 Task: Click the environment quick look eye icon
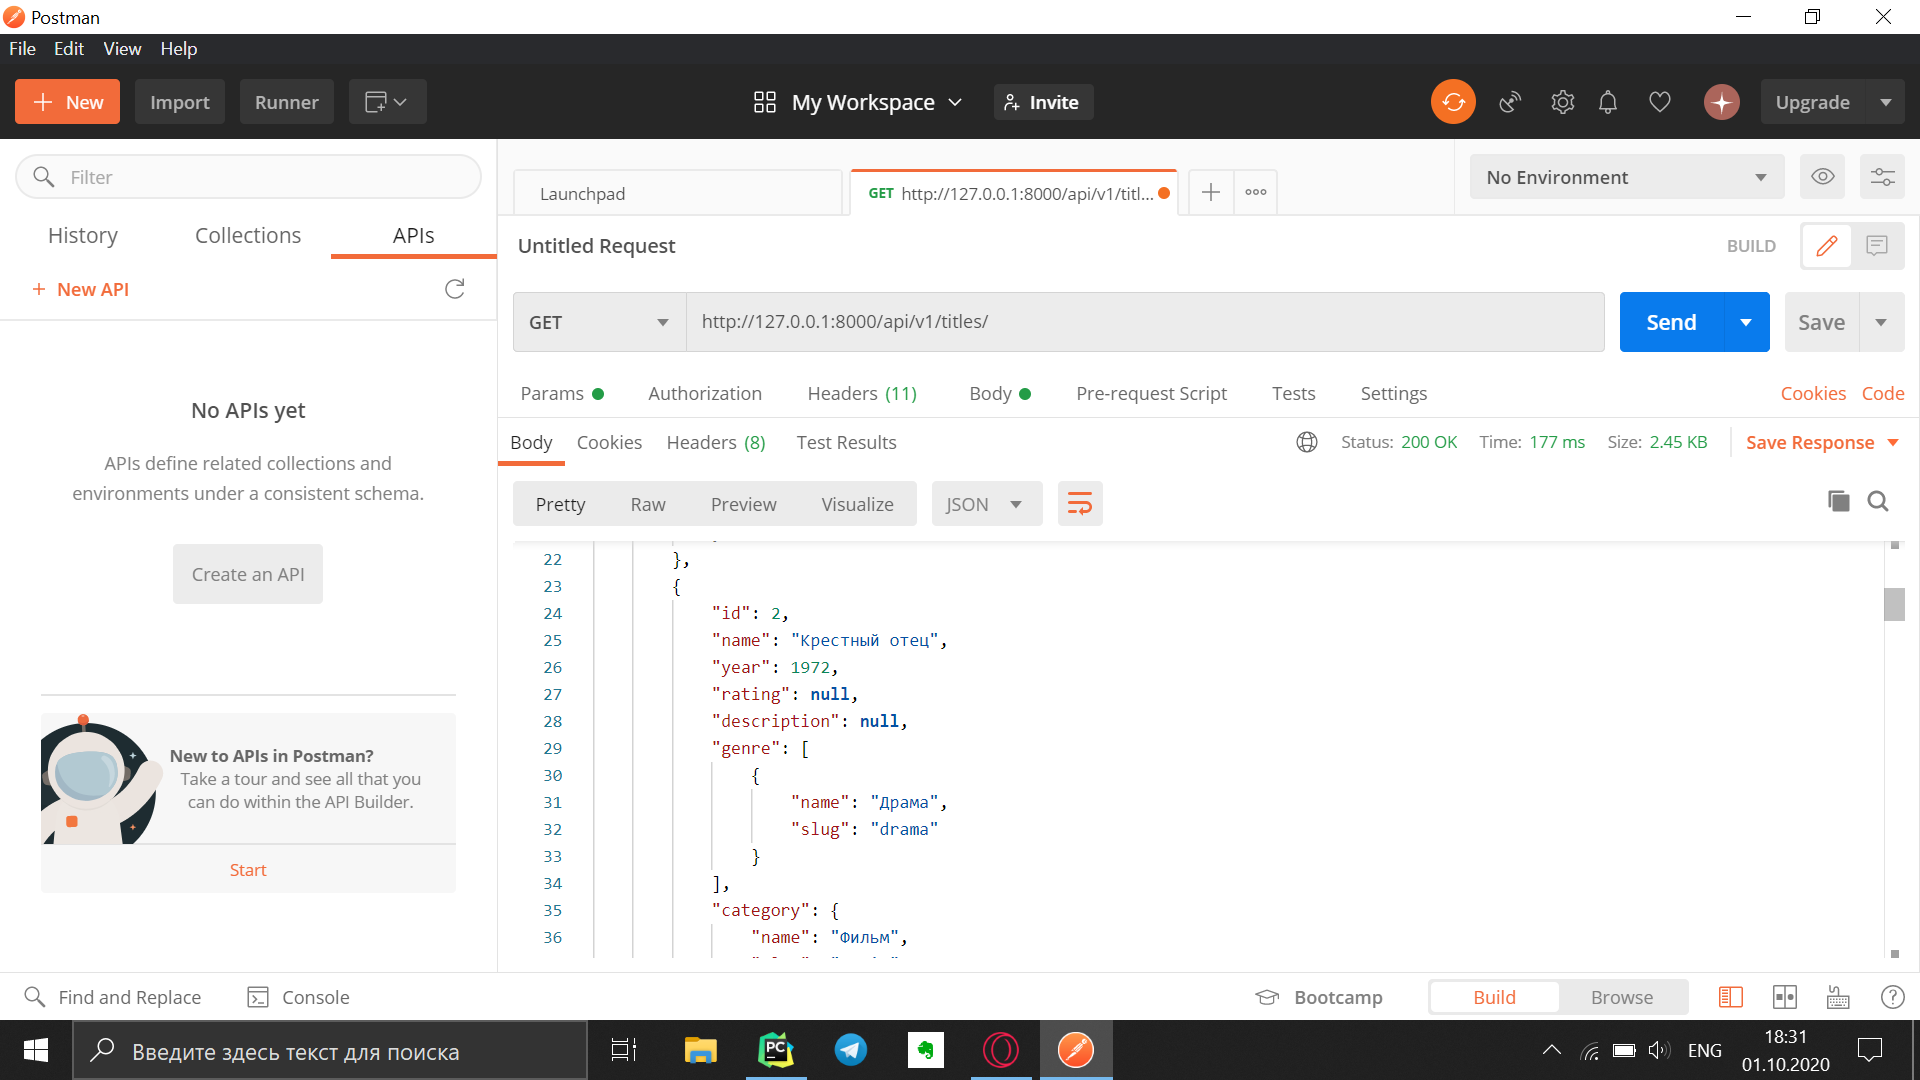pyautogui.click(x=1822, y=177)
